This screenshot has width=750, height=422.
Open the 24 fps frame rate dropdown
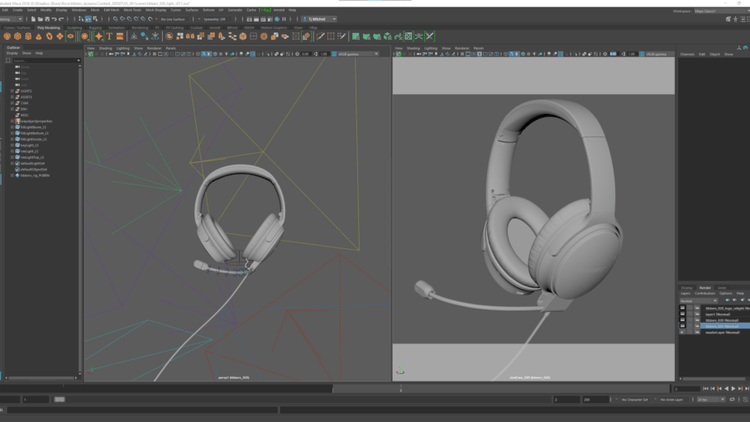711,399
